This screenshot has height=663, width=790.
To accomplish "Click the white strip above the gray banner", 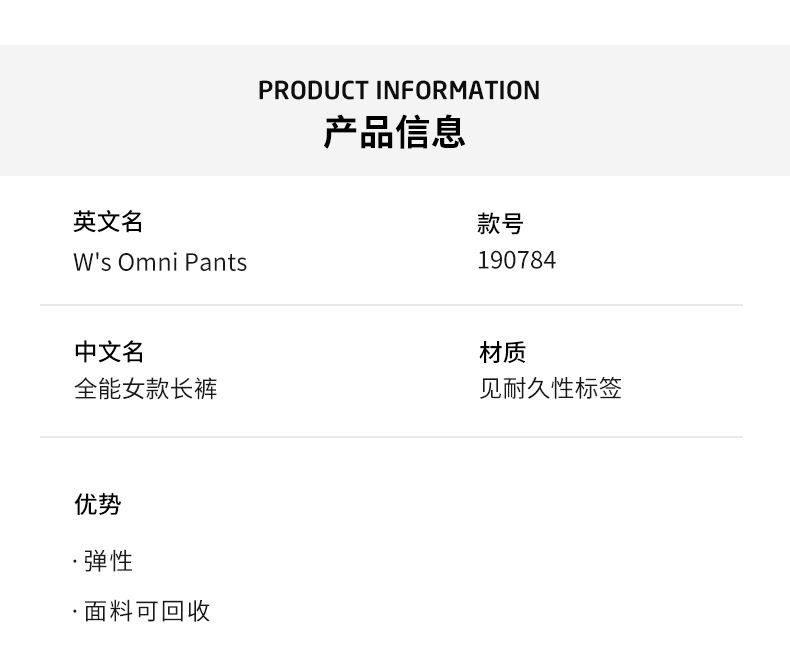I will click(x=395, y=22).
